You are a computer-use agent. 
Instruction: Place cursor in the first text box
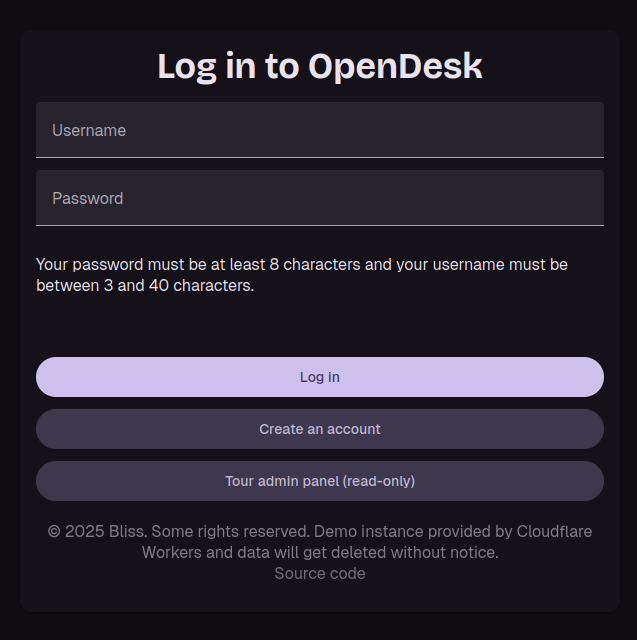pos(319,130)
